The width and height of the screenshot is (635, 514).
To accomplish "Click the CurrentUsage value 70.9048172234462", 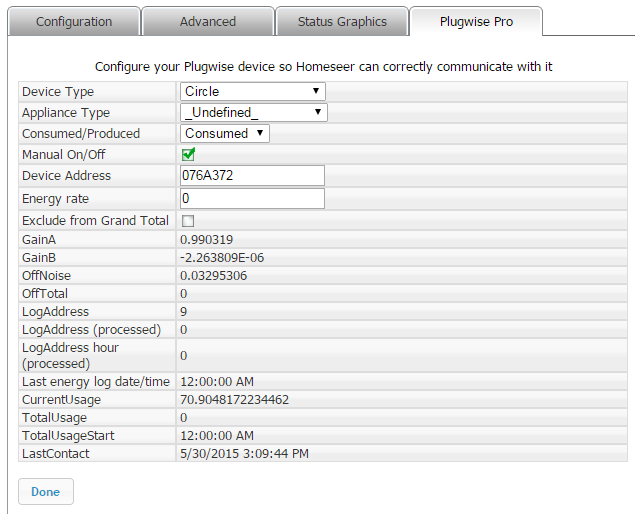I will tap(234, 400).
